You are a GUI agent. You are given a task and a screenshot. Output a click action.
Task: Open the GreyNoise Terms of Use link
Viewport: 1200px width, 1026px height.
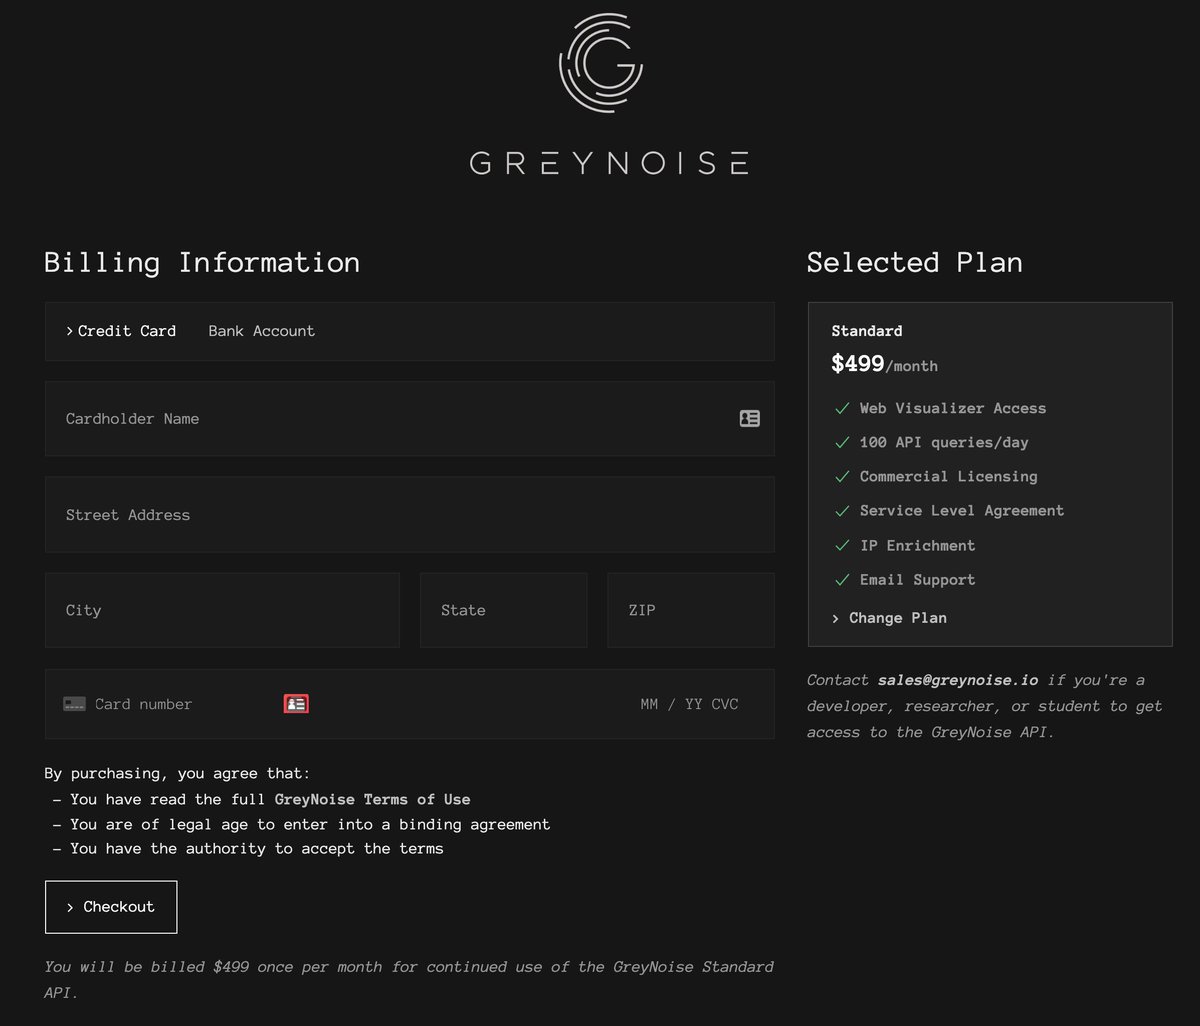372,799
